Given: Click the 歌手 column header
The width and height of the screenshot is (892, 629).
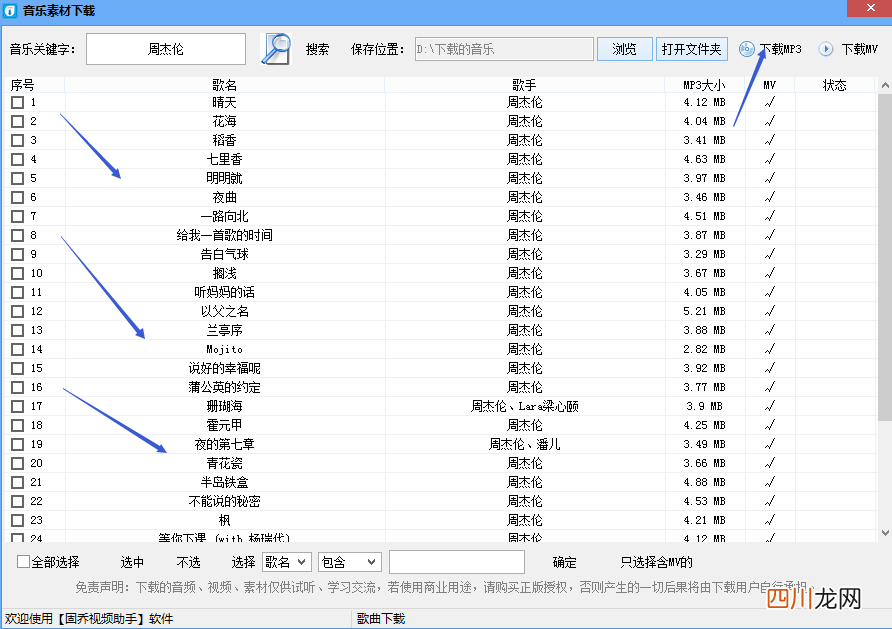Looking at the screenshot, I should [525, 85].
